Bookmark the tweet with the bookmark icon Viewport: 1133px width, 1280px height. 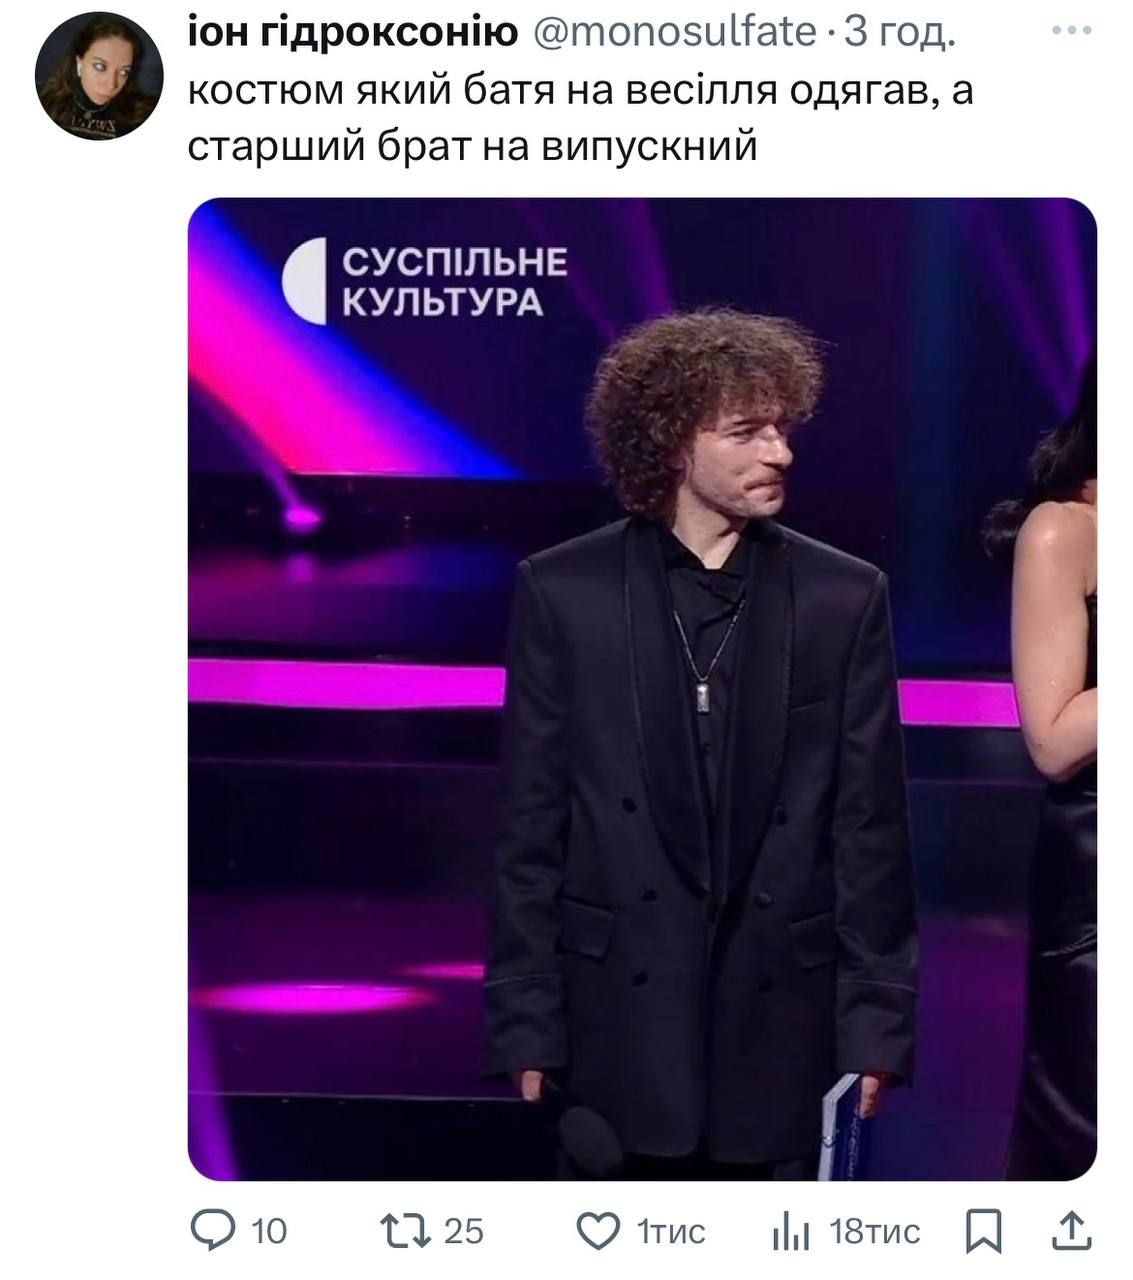(x=983, y=1232)
